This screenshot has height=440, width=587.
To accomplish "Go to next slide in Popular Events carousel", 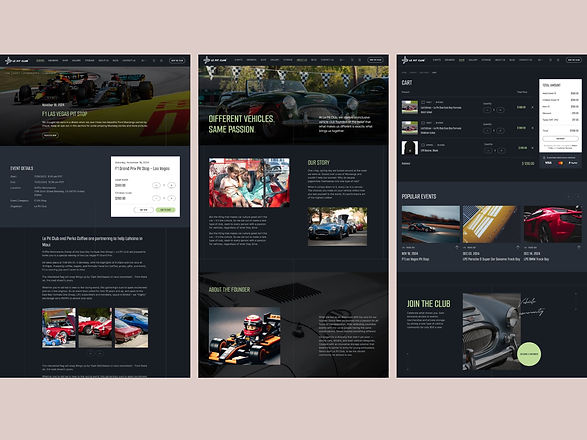I will pyautogui.click(x=578, y=197).
